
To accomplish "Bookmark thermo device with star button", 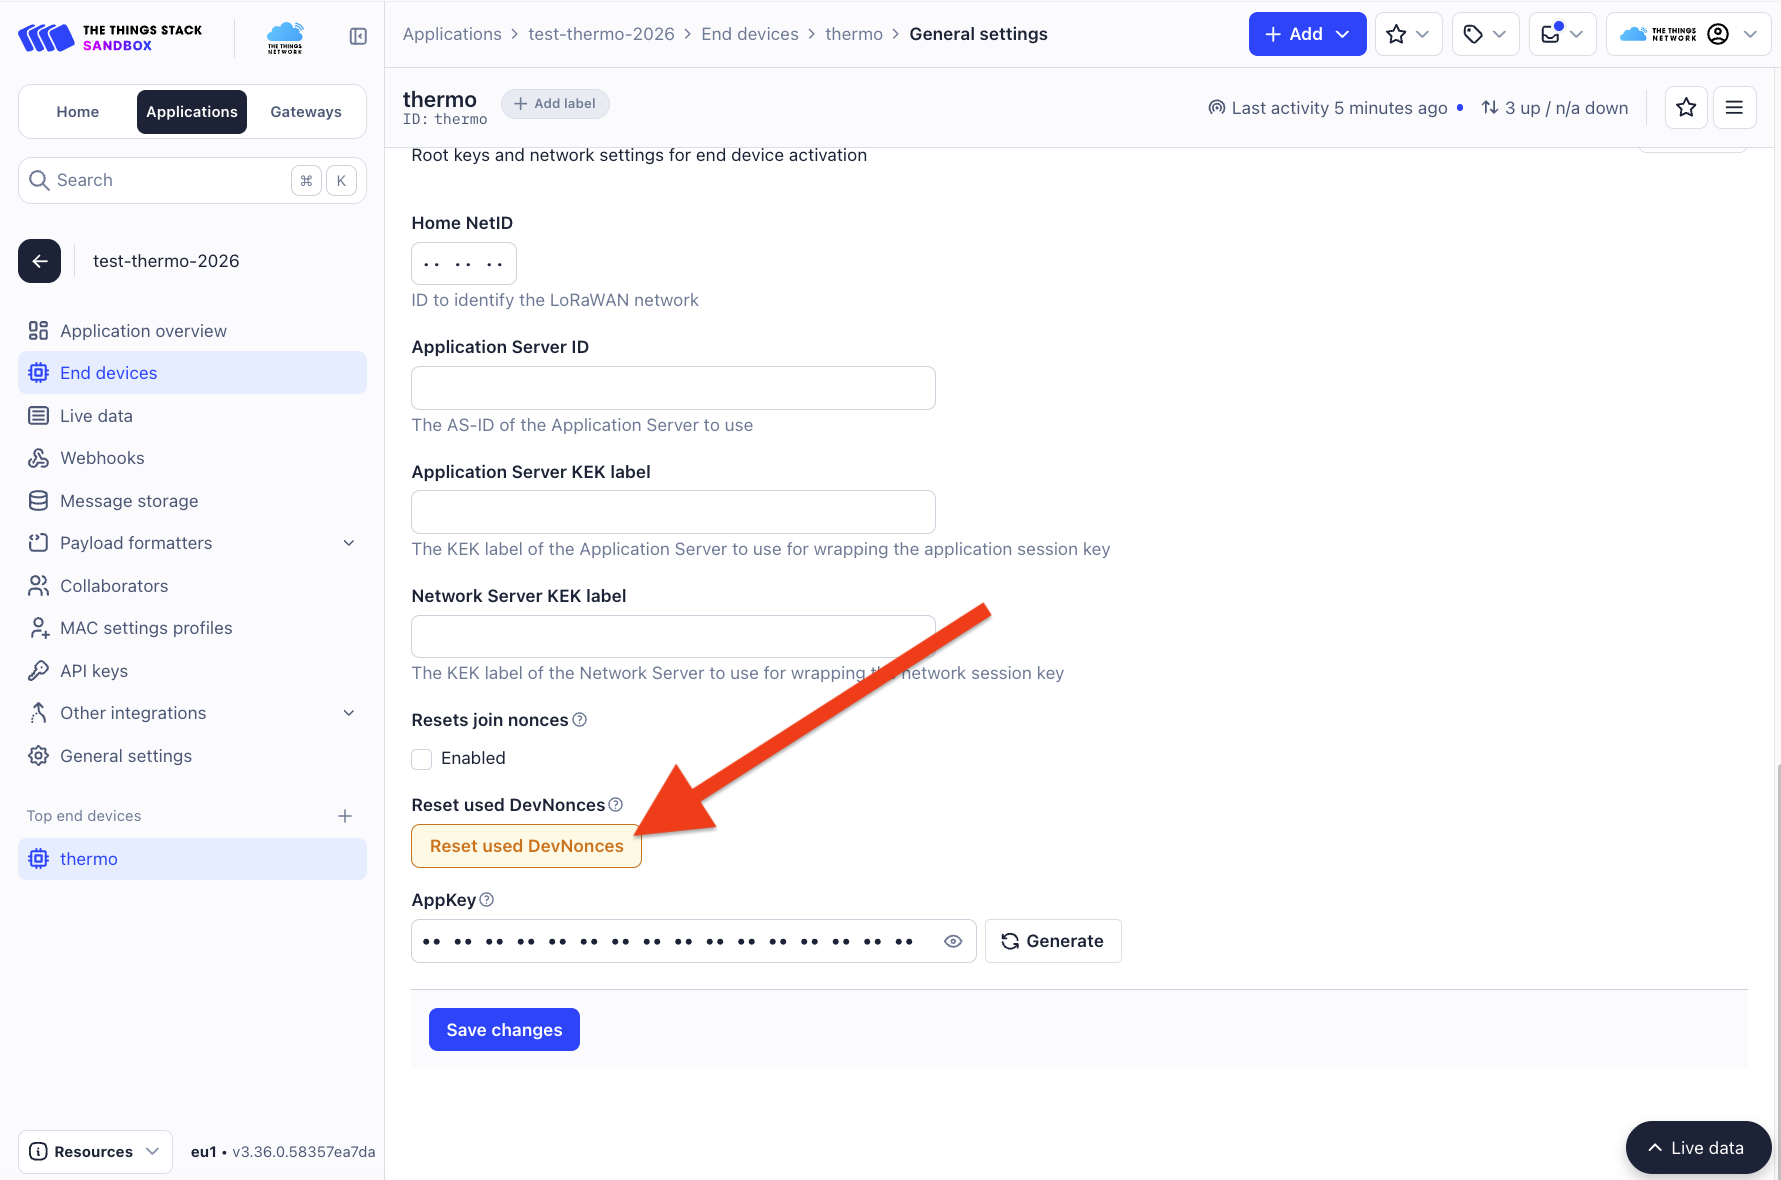I will 1686,107.
